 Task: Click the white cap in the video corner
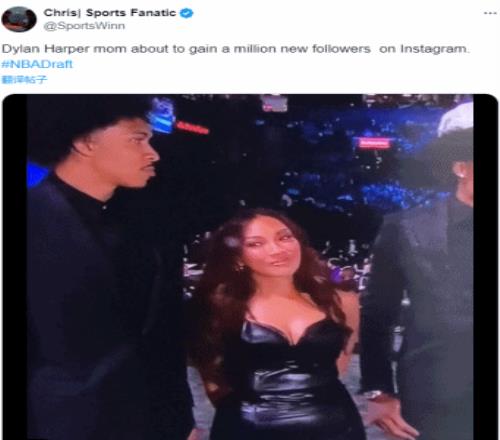[x=455, y=119]
